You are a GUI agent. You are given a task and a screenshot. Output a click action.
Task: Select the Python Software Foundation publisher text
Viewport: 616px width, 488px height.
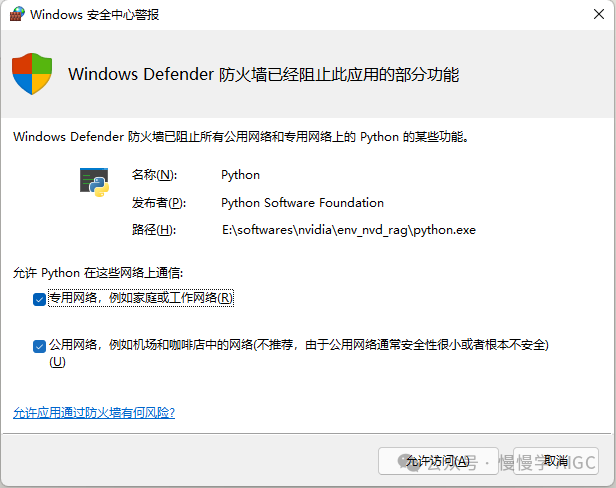coord(302,202)
